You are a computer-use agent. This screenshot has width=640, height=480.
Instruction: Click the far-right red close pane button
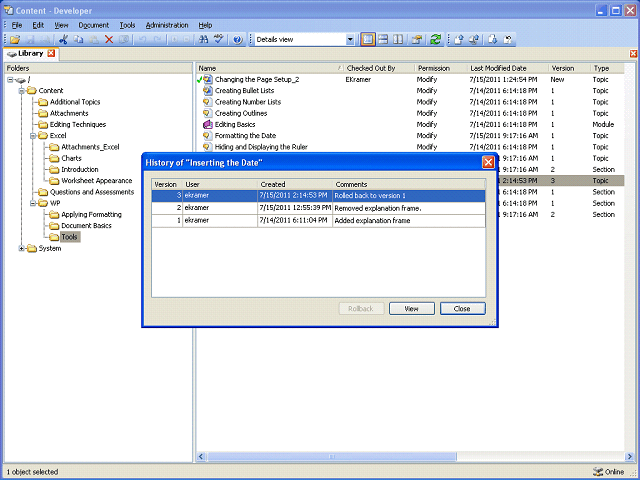[633, 53]
